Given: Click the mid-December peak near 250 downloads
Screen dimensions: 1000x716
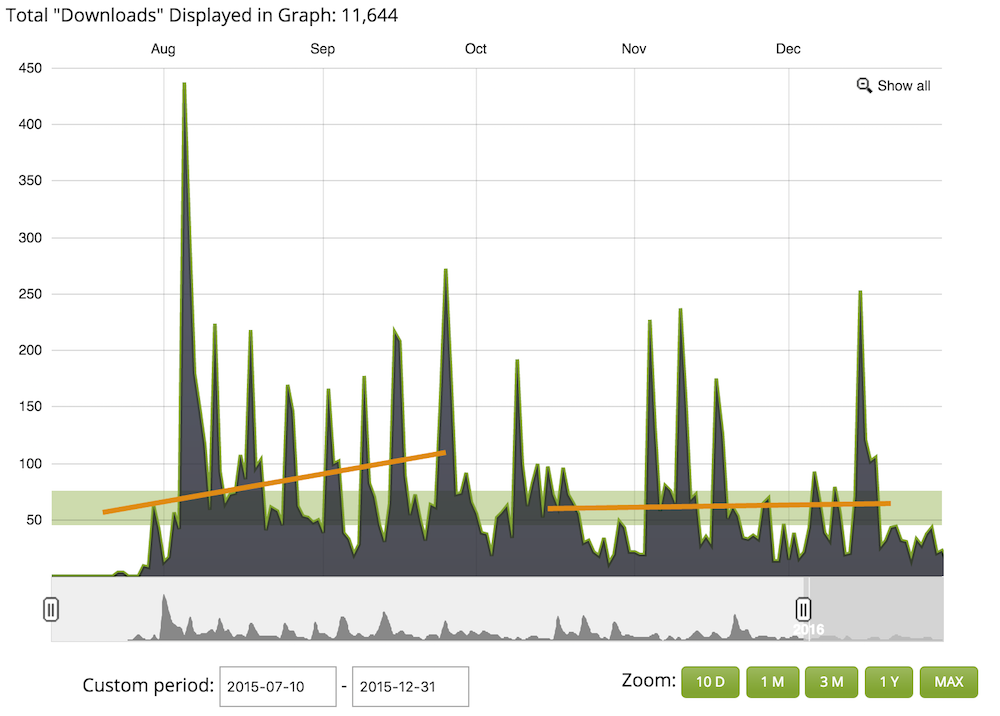Looking at the screenshot, I should [x=860, y=291].
